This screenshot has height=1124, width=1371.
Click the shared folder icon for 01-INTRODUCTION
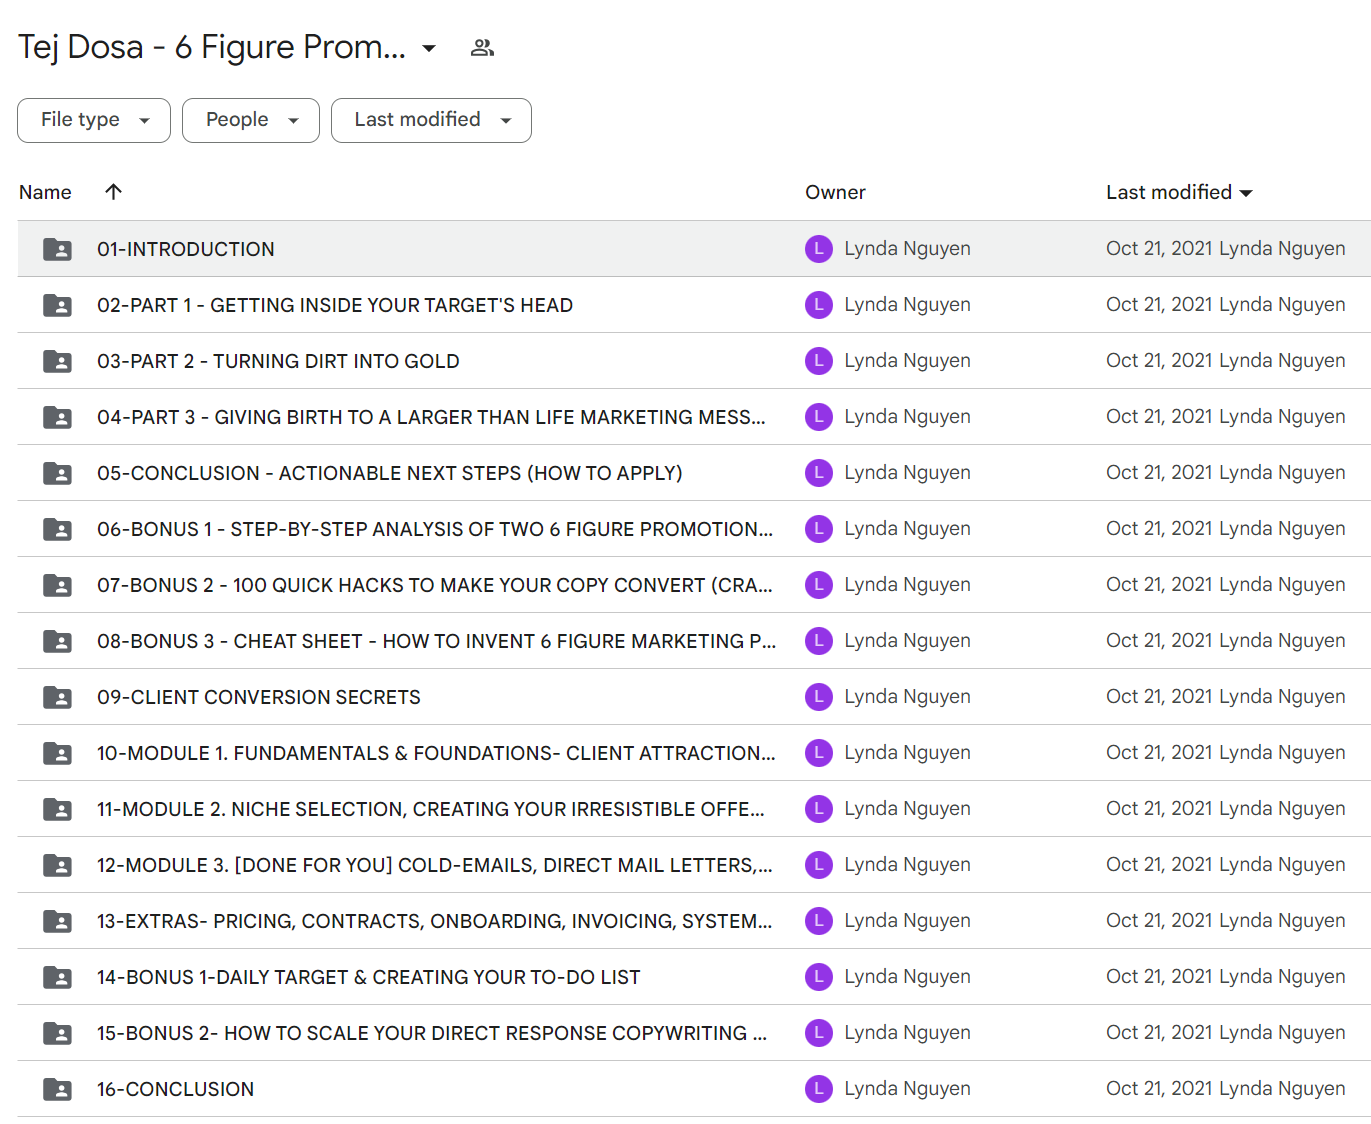click(x=57, y=249)
